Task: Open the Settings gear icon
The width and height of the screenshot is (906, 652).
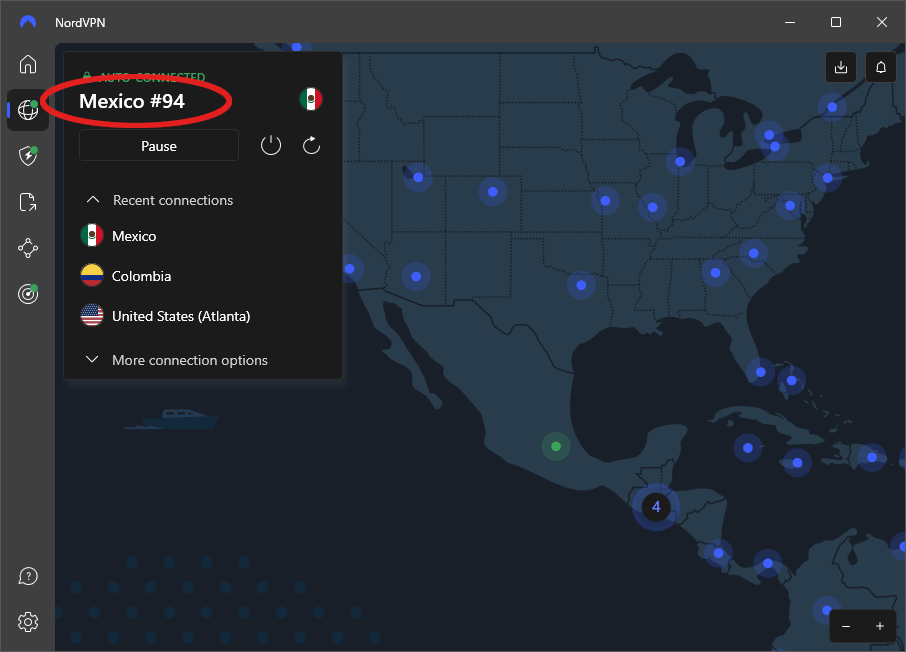Action: pos(28,622)
